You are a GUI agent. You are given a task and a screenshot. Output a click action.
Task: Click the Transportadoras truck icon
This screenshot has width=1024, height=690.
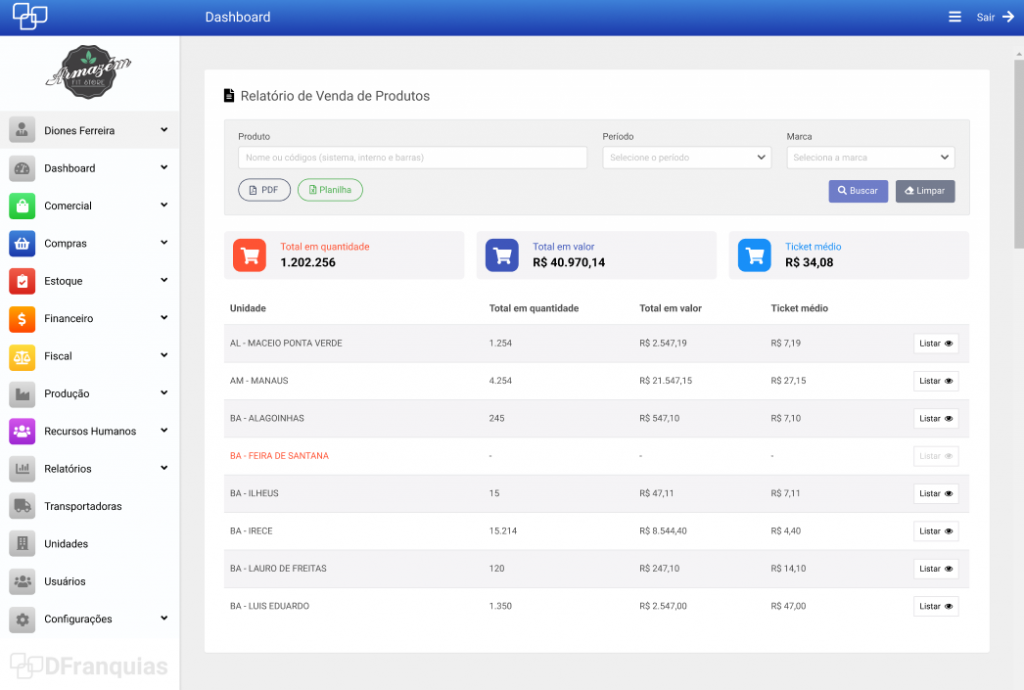(x=22, y=506)
